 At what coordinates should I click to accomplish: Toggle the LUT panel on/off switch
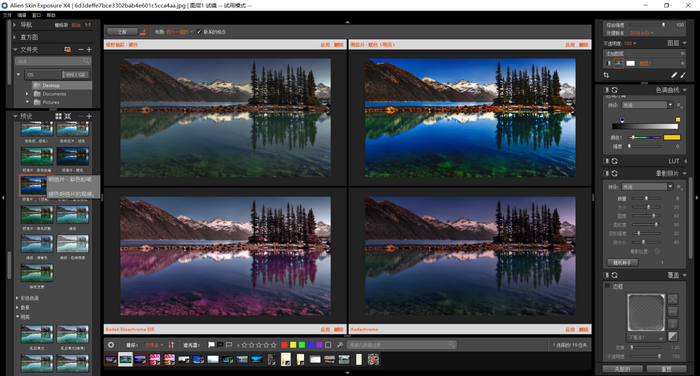point(606,161)
